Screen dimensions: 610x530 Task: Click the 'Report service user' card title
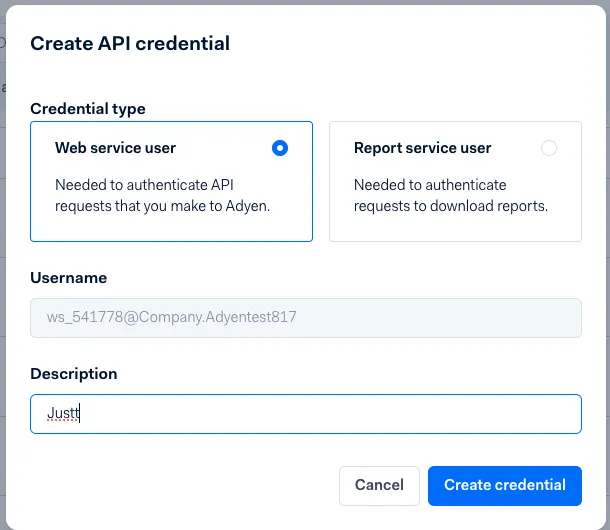coord(422,148)
